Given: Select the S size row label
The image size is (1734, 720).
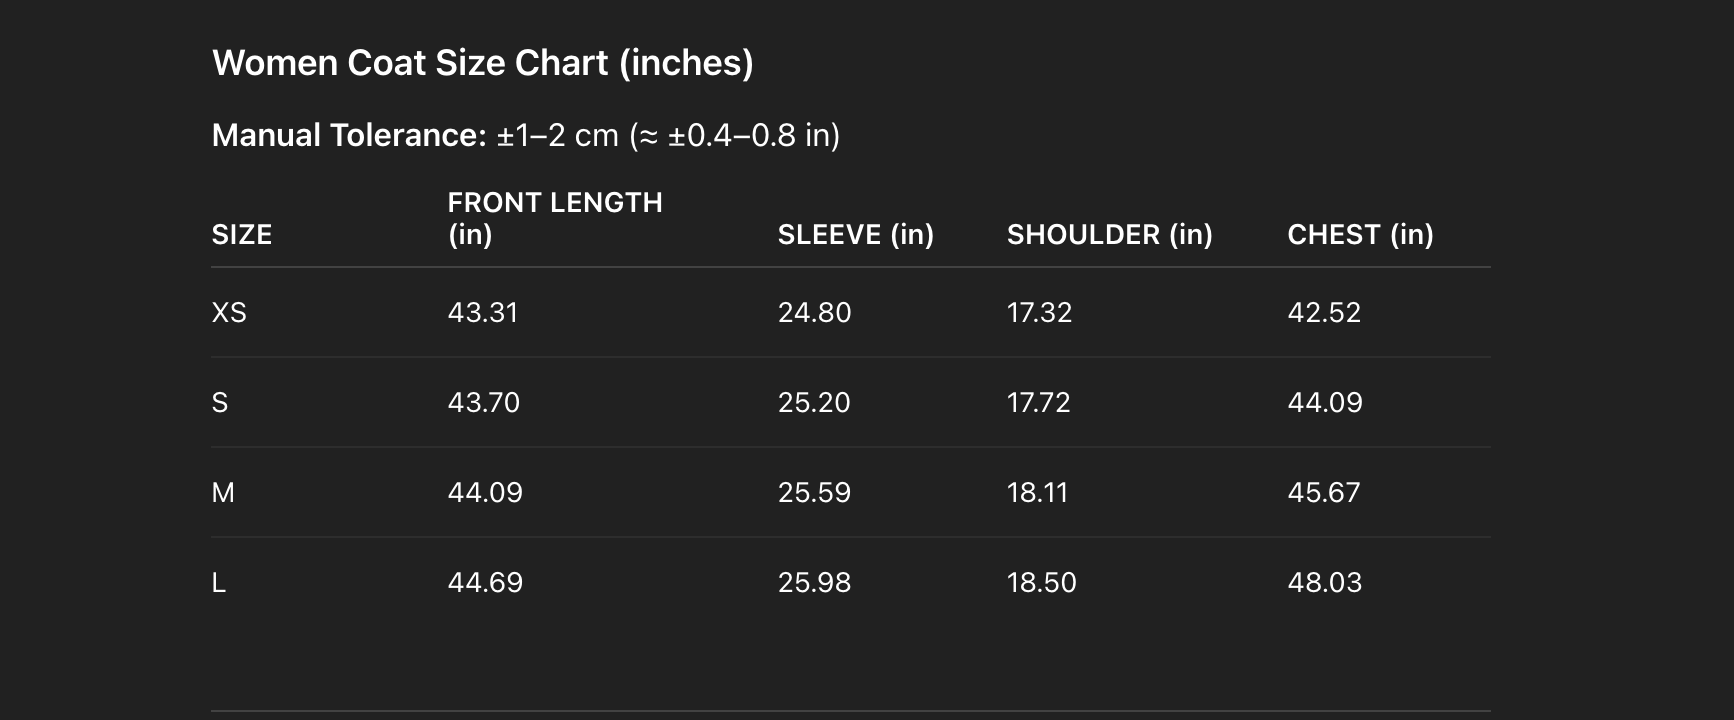Looking at the screenshot, I should click(220, 403).
